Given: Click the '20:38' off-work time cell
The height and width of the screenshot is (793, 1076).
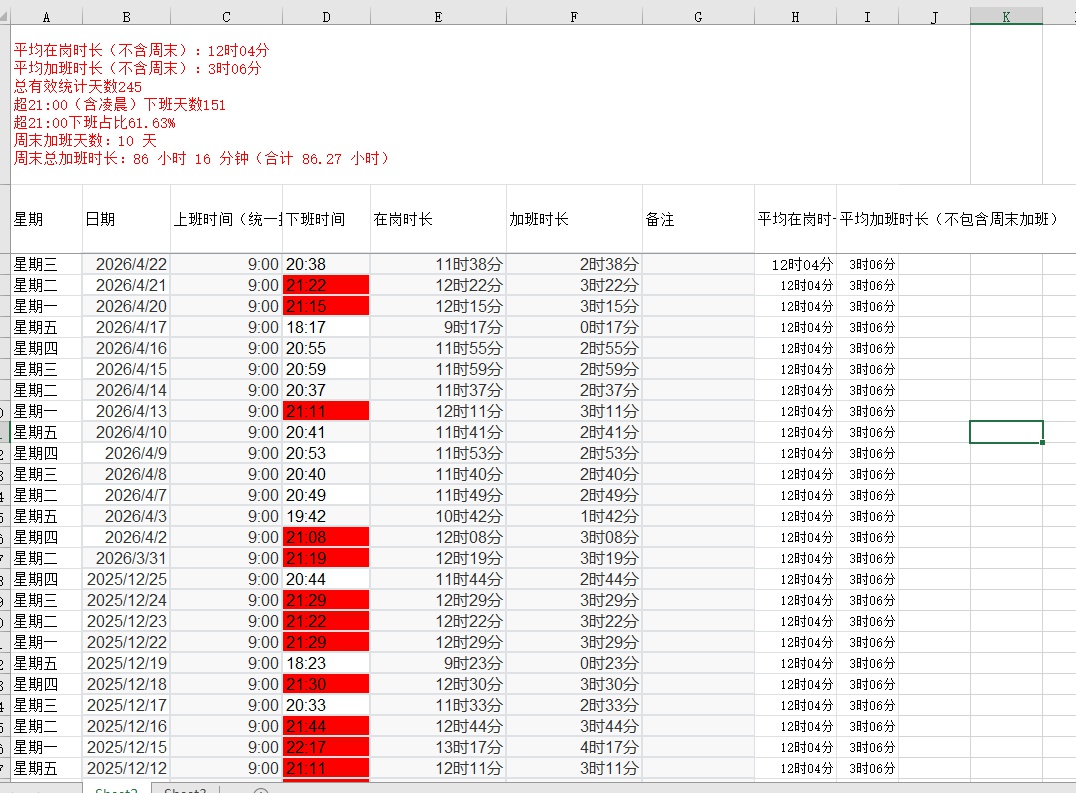Looking at the screenshot, I should tap(326, 264).
